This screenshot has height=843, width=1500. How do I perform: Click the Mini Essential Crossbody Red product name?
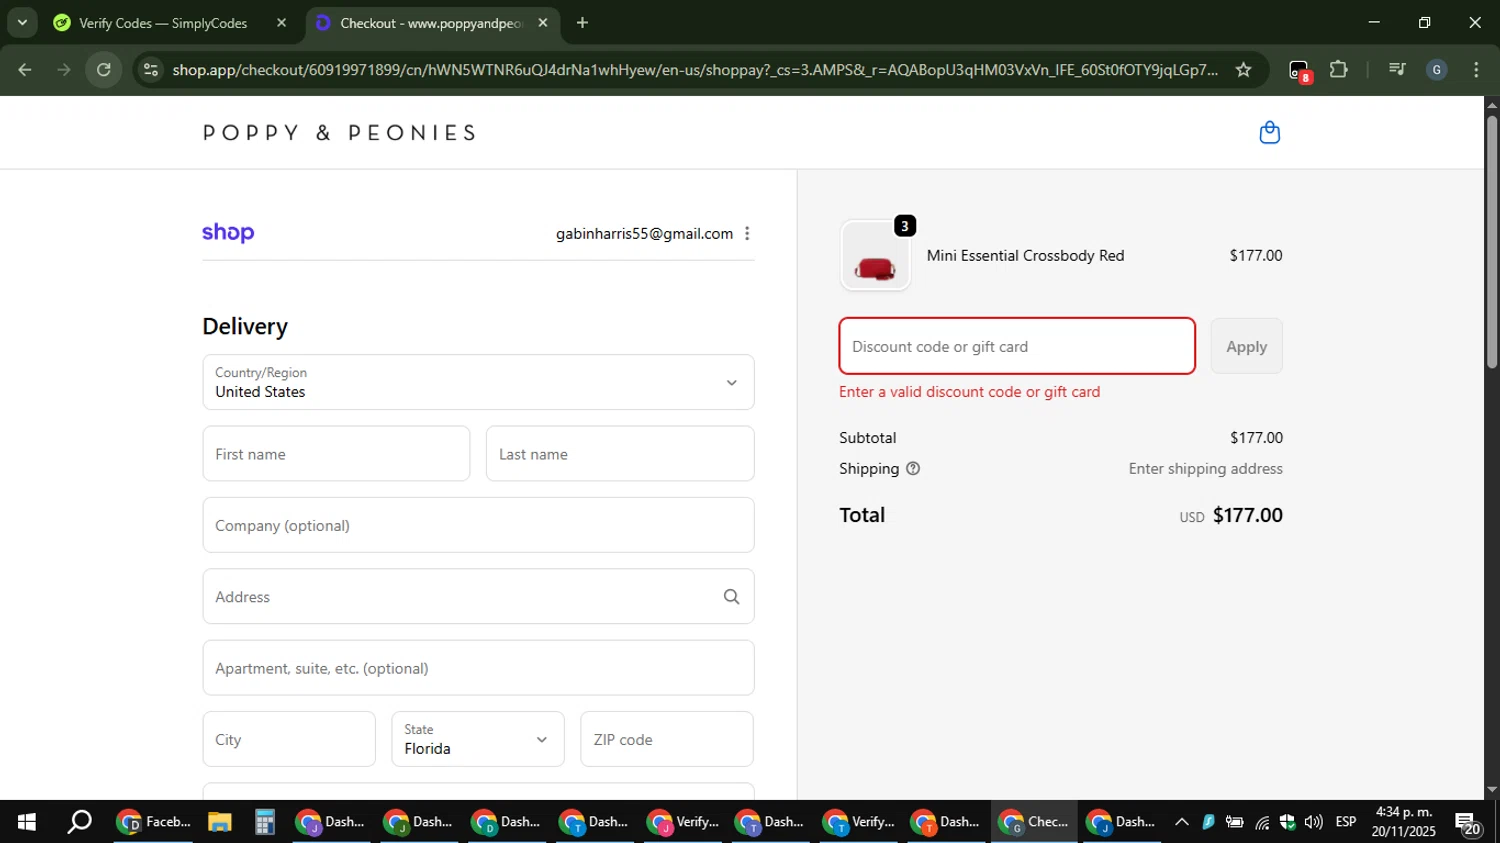click(x=1025, y=256)
